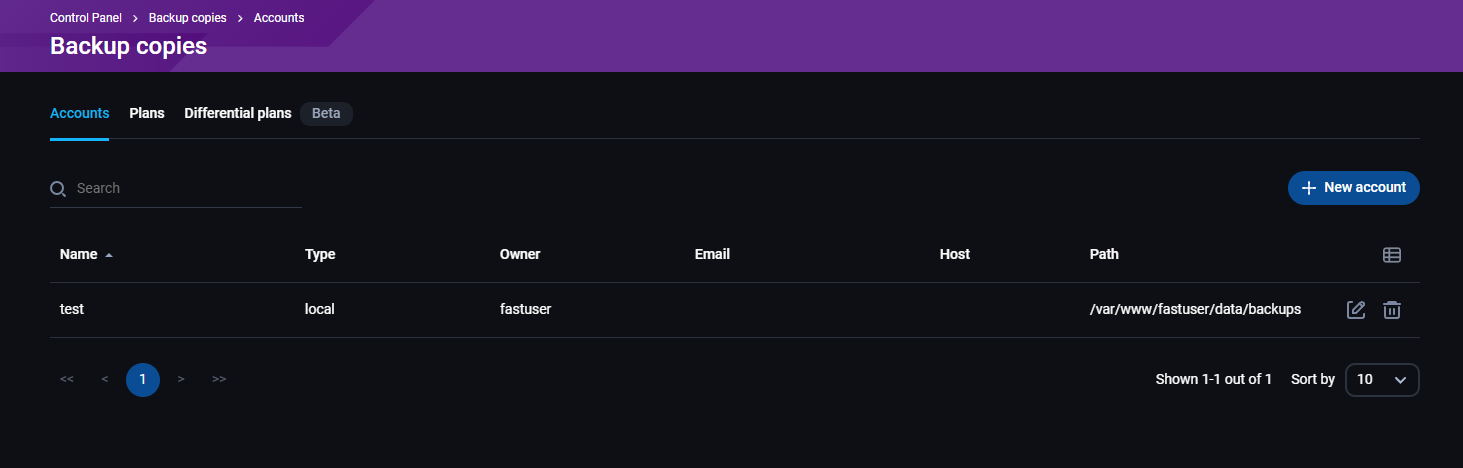
Task: Create a New account
Action: (x=1353, y=188)
